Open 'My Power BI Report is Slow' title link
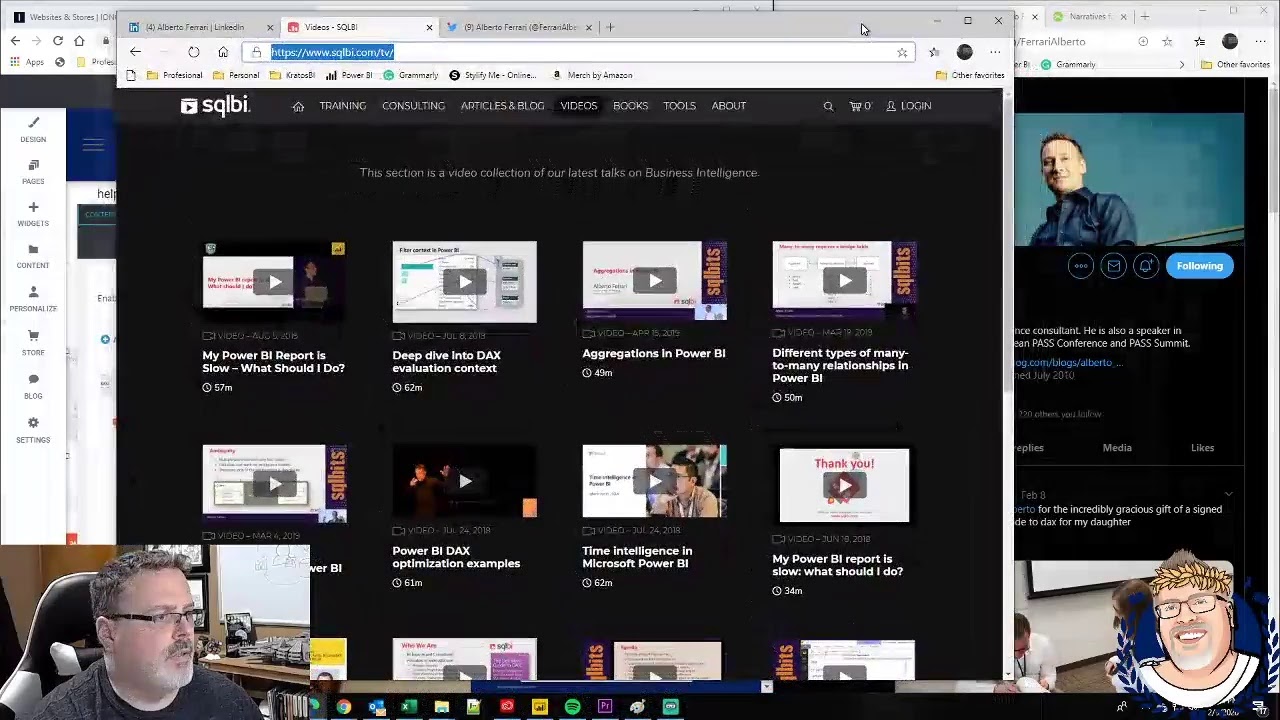This screenshot has width=1280, height=720. point(273,362)
